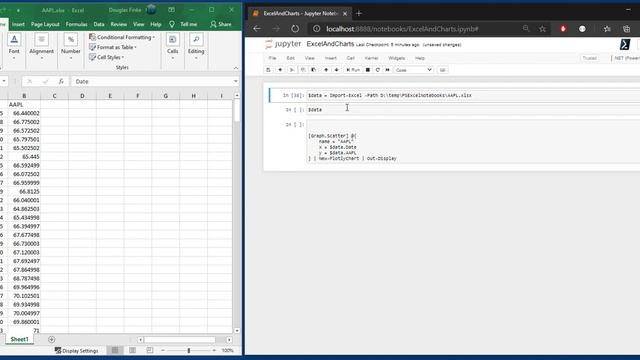Switch to Normal view in Excel
Screen dimensions: 640x360
coord(115,350)
